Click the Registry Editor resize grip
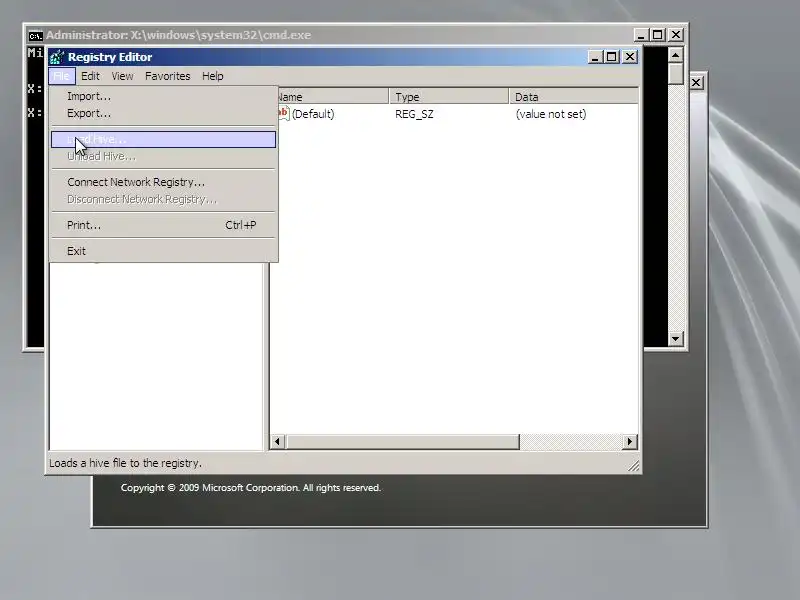This screenshot has width=800, height=600. [x=633, y=465]
